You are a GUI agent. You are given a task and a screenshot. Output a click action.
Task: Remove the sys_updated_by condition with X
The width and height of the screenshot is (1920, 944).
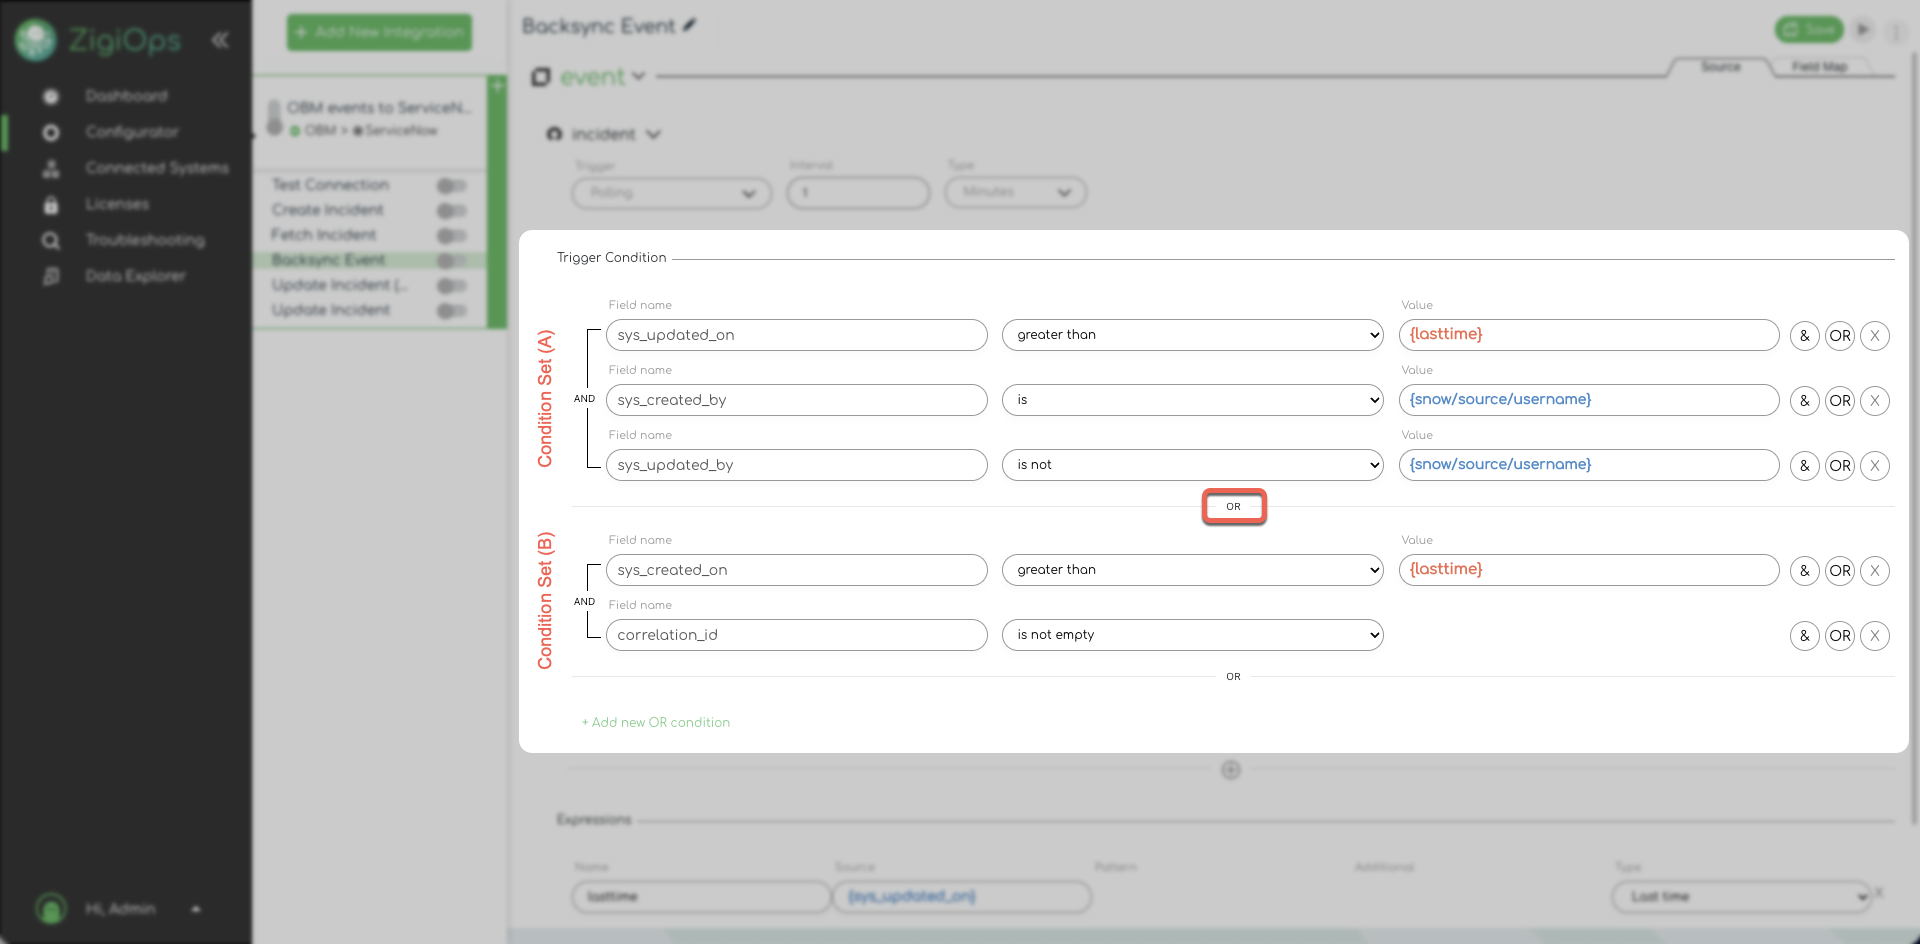click(1874, 466)
